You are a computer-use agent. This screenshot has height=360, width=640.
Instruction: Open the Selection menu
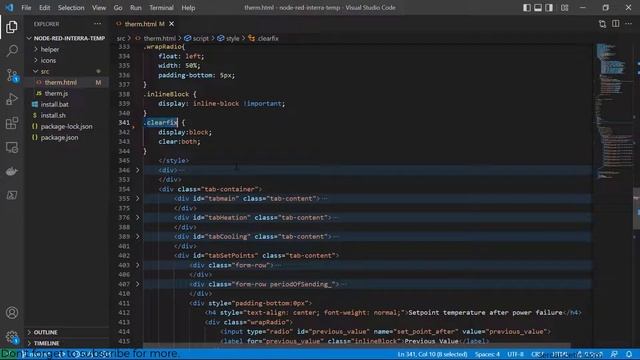coord(71,7)
